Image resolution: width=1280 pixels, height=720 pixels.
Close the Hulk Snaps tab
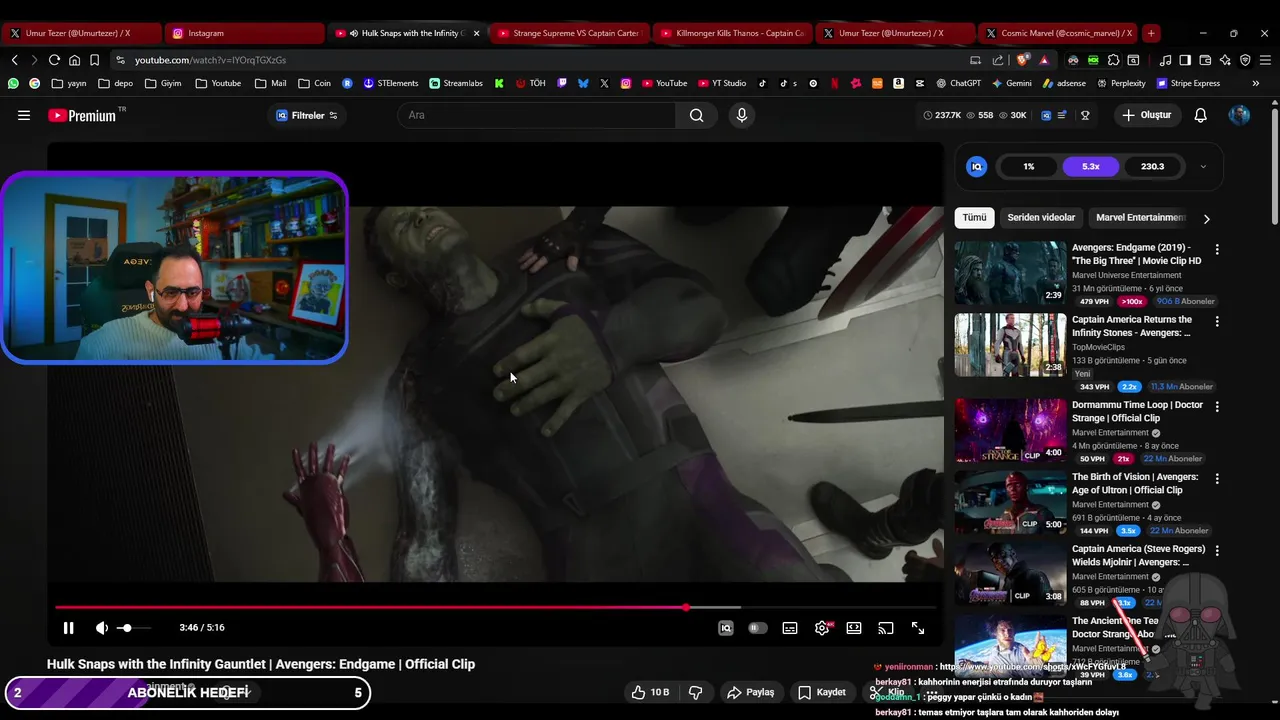pyautogui.click(x=476, y=33)
